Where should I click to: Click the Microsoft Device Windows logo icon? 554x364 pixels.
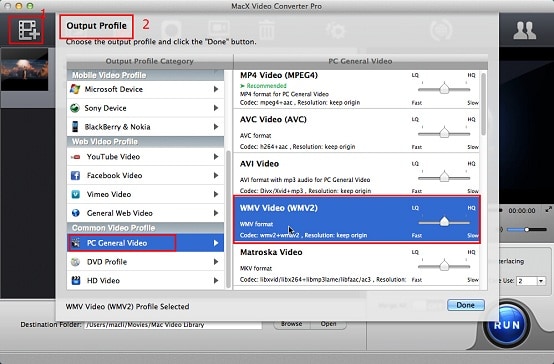75,89
